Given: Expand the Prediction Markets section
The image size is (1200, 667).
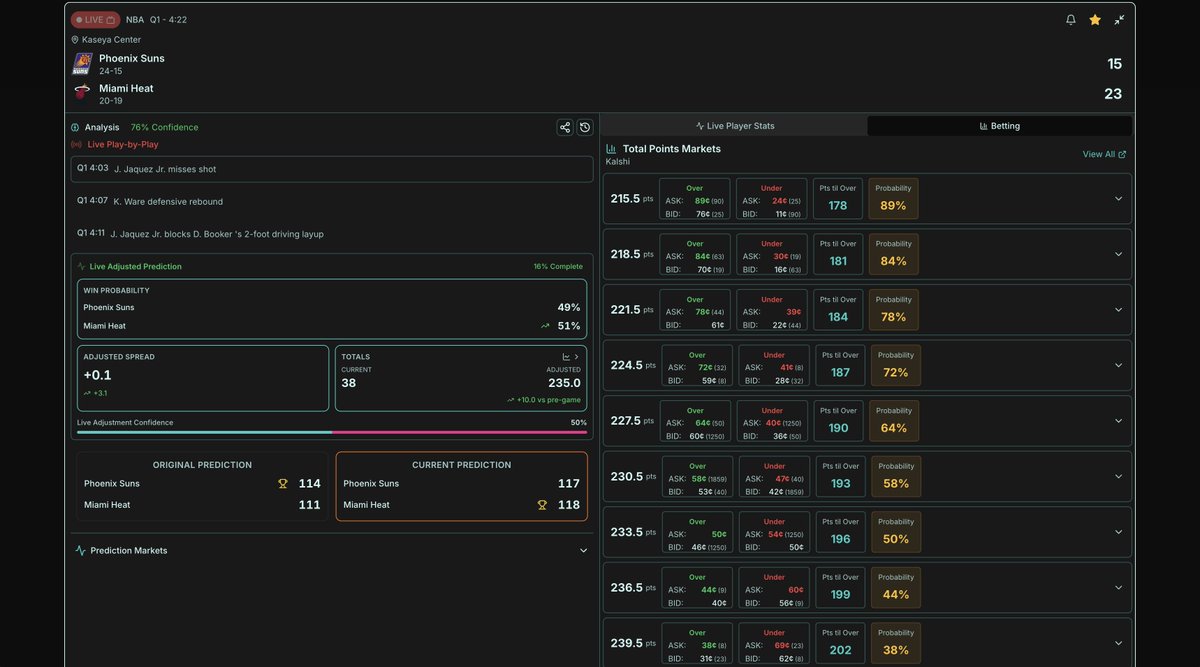Looking at the screenshot, I should 584,551.
